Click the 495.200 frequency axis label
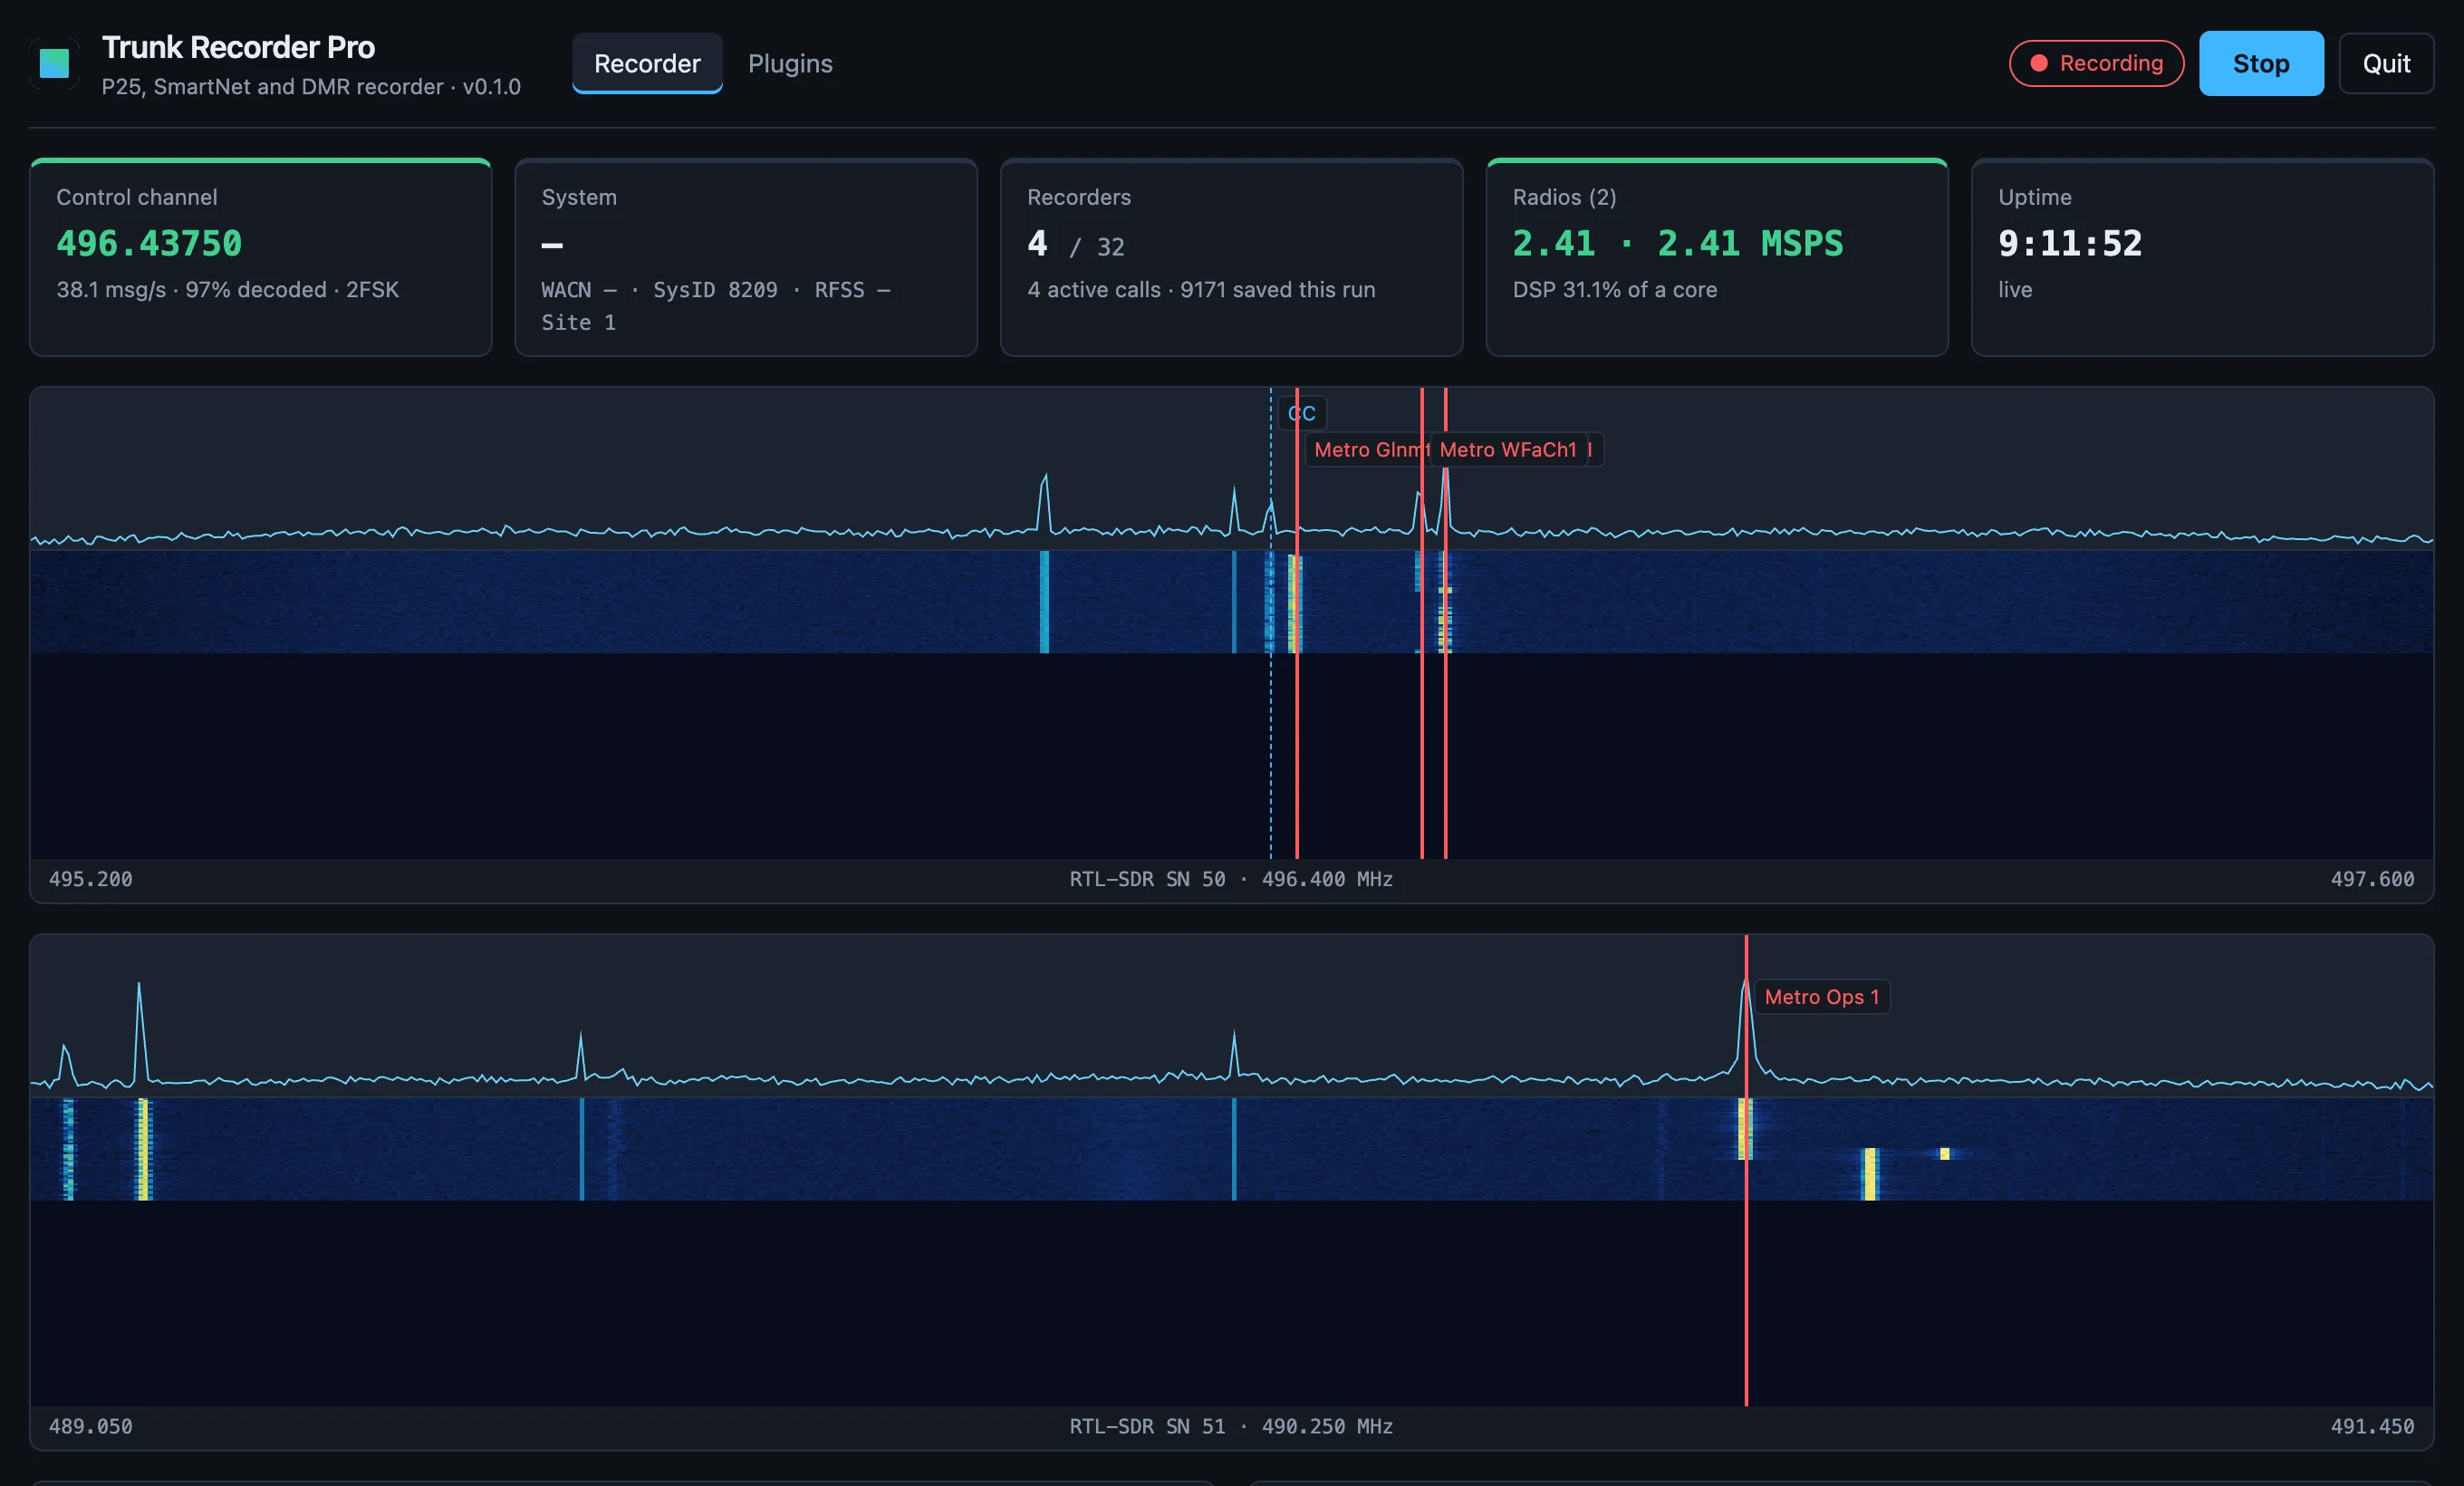The height and width of the screenshot is (1486, 2464). tap(90, 879)
